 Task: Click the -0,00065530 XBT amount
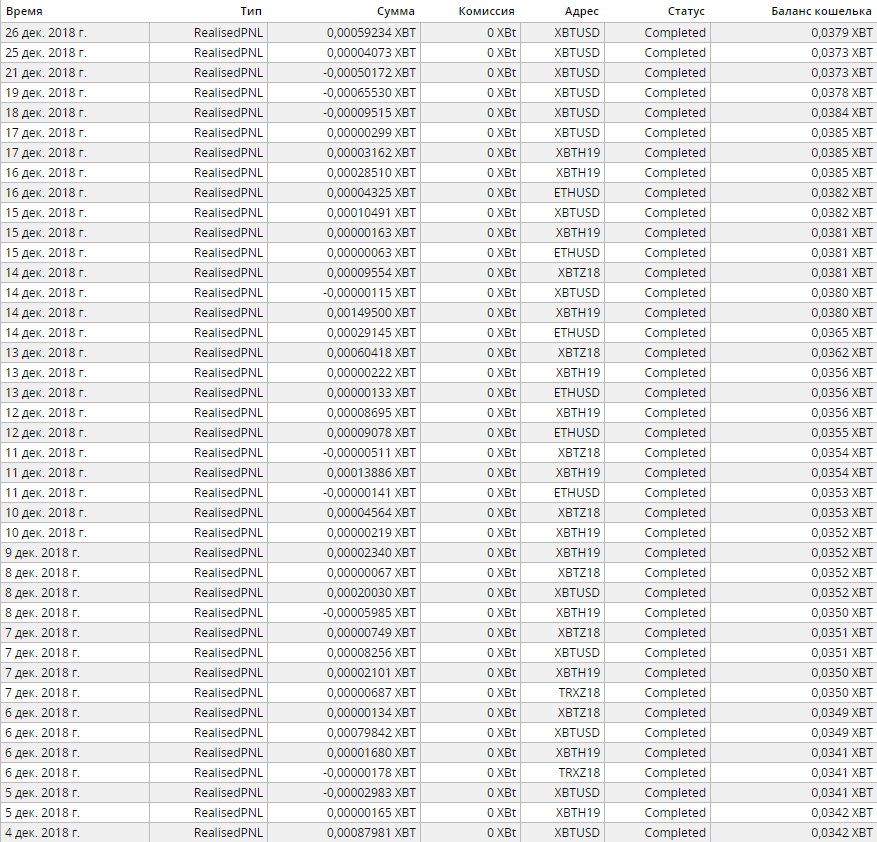[x=369, y=93]
